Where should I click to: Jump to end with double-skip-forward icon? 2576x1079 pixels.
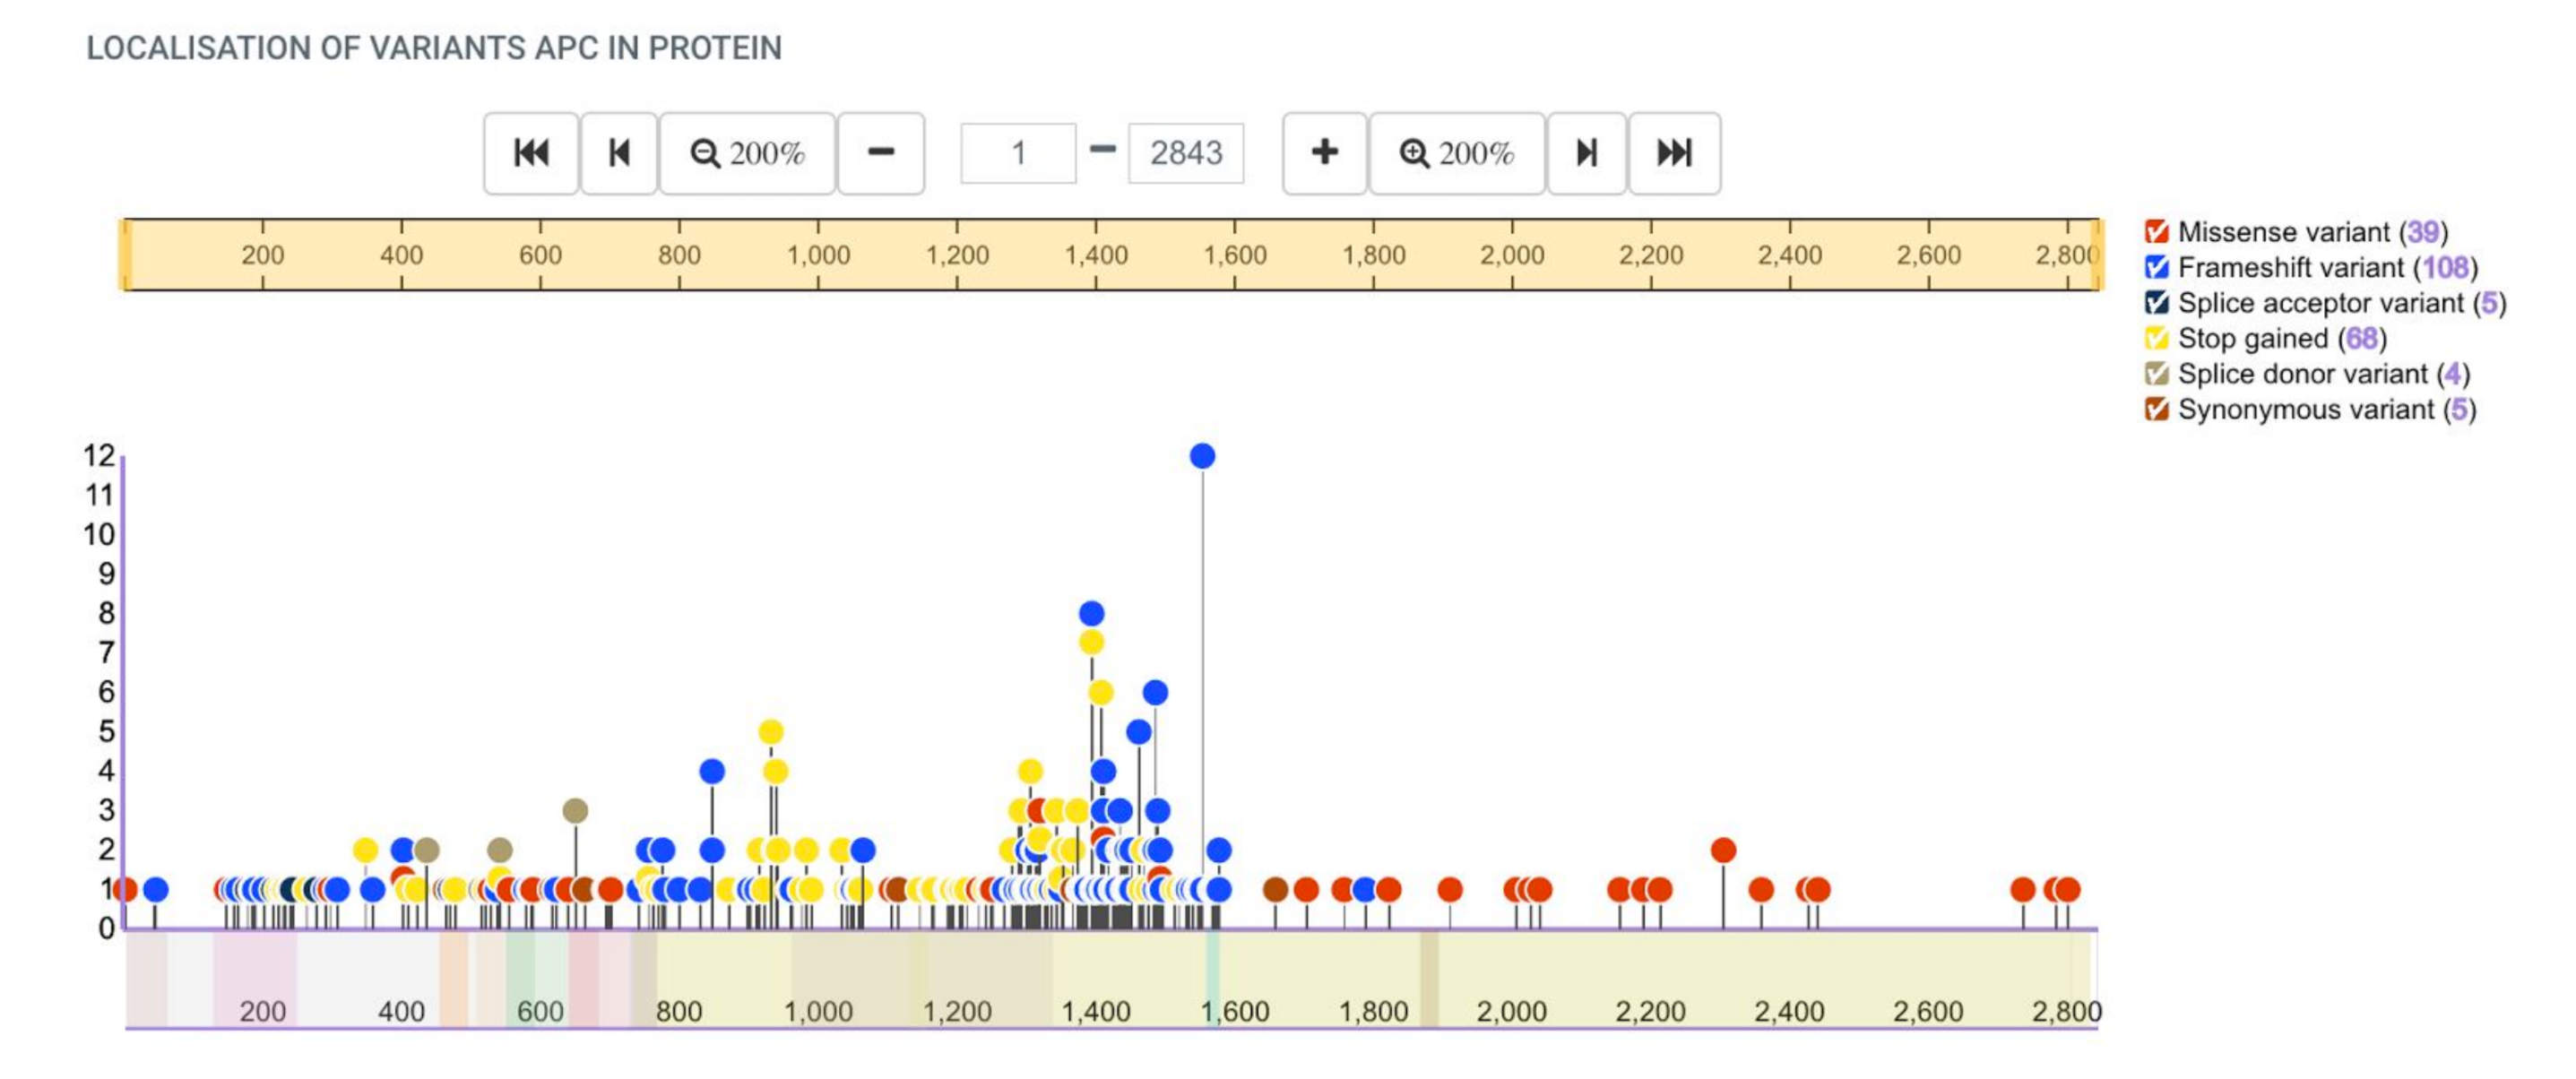point(1674,153)
